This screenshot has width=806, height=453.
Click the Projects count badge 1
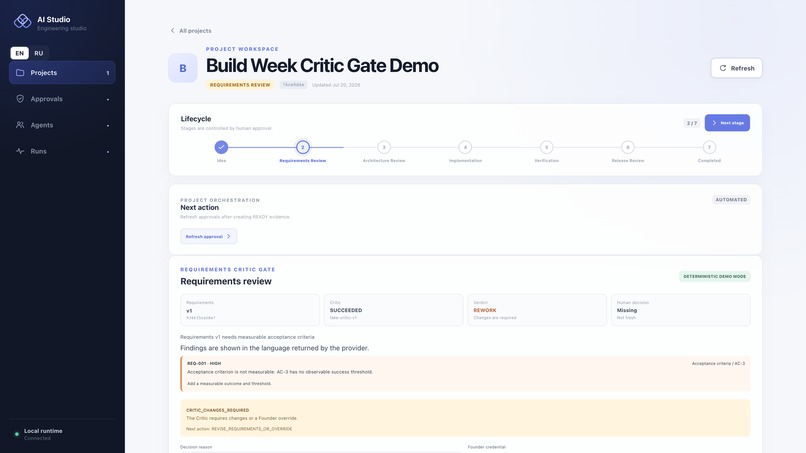tap(108, 73)
